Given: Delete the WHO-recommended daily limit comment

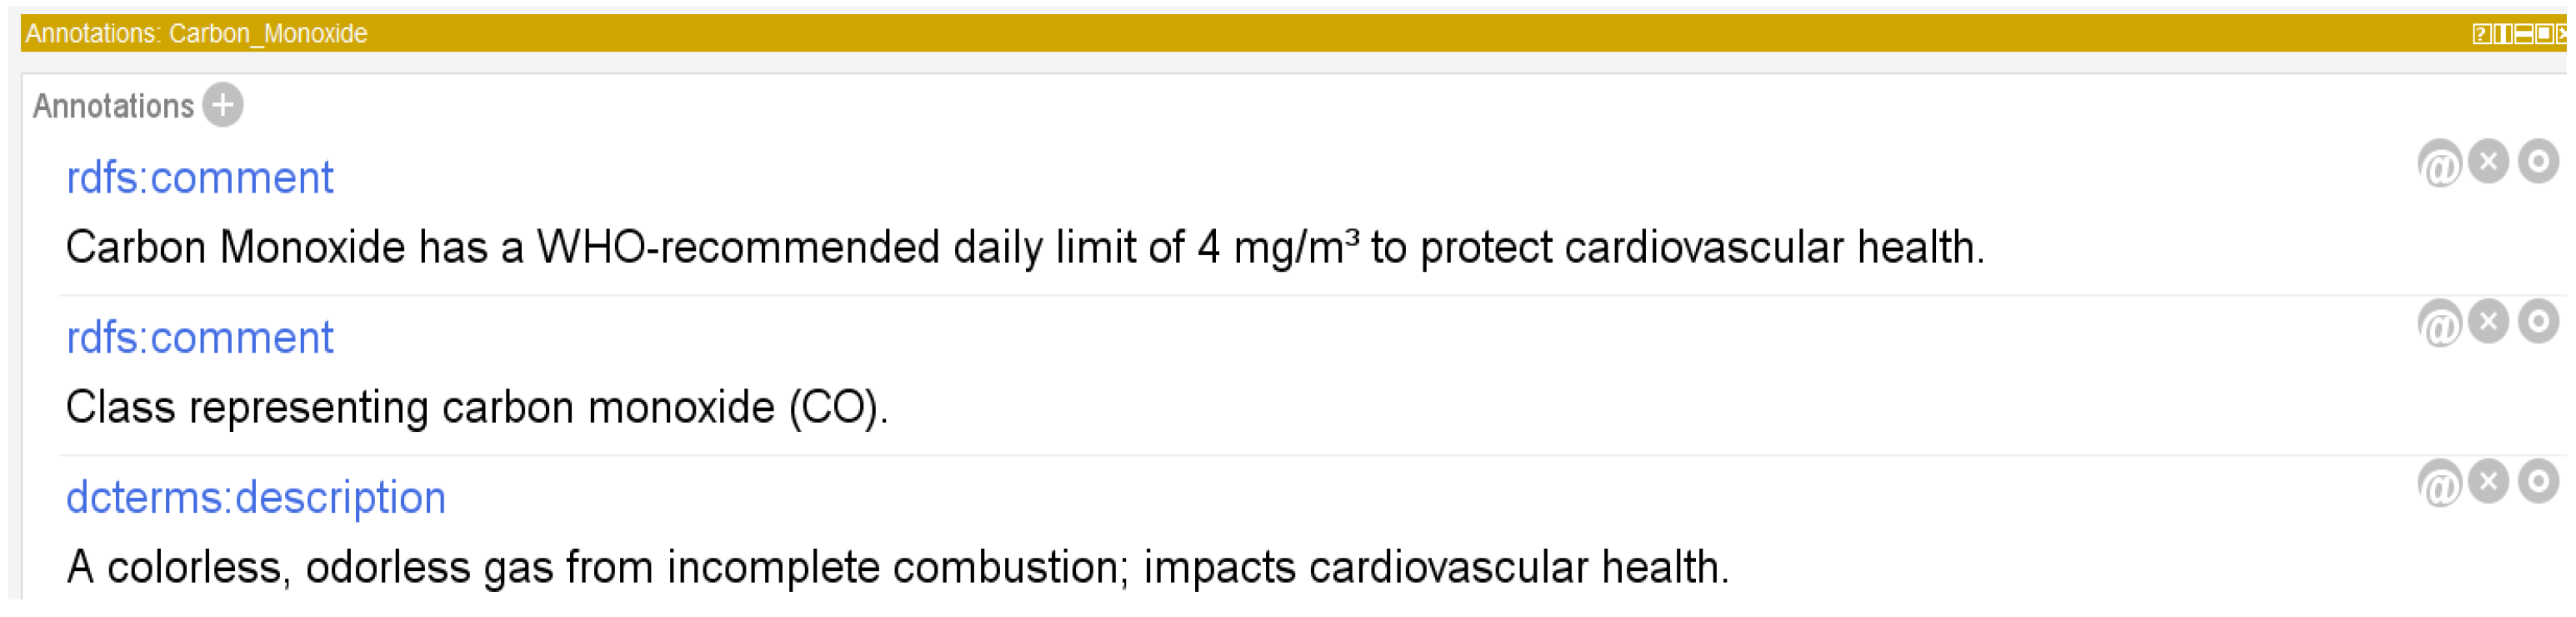Looking at the screenshot, I should point(2489,161).
